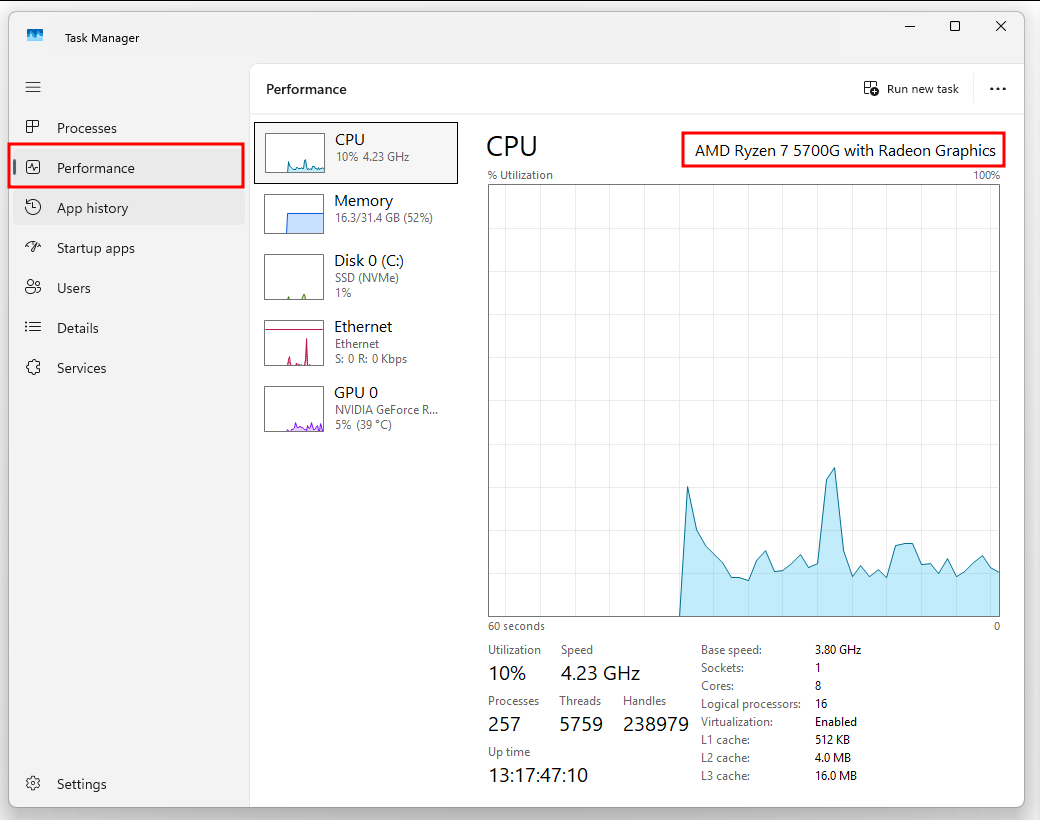Image resolution: width=1040 pixels, height=820 pixels.
Task: Select the Memory mini graph thumbnail
Action: [x=294, y=214]
